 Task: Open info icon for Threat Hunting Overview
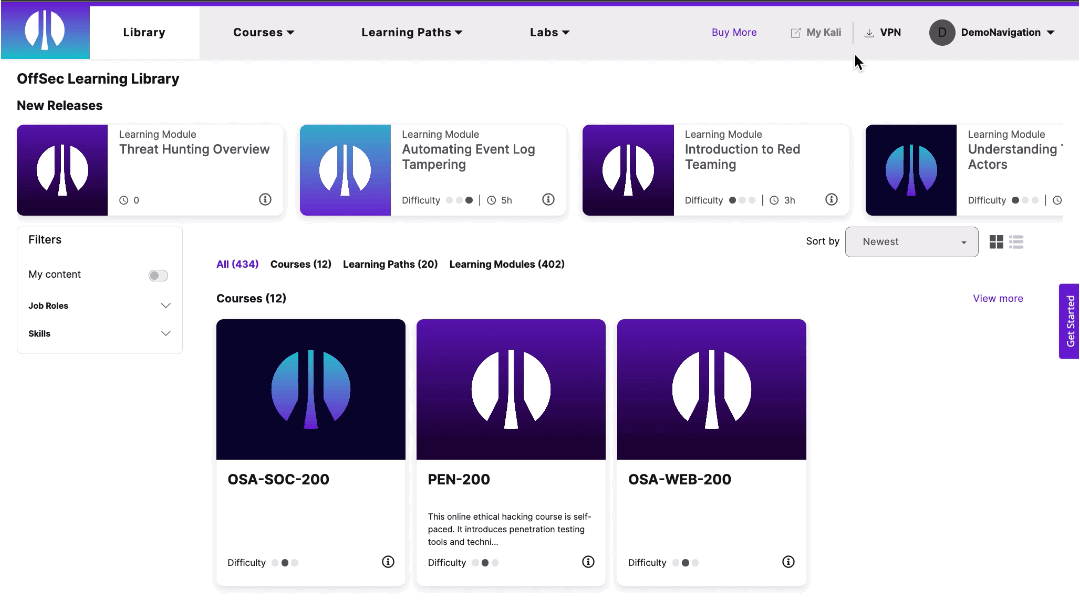tap(265, 200)
